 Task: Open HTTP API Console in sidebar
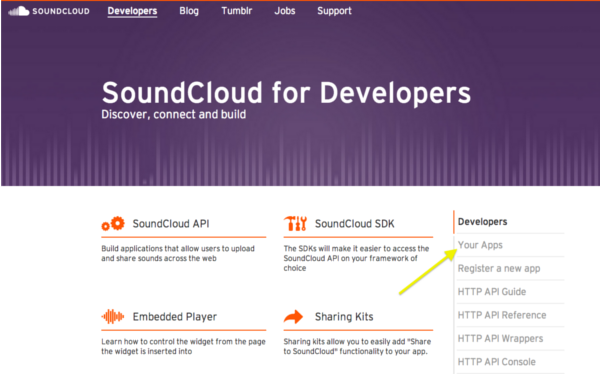coord(497,362)
